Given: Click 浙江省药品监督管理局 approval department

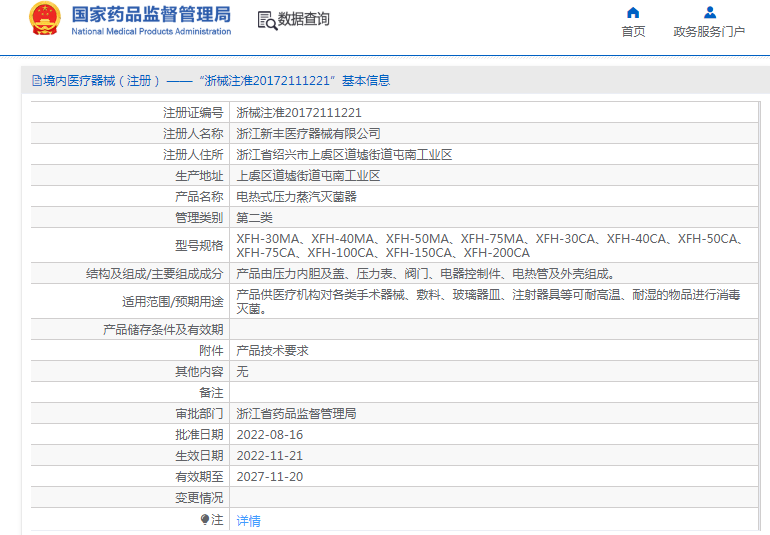Looking at the screenshot, I should 297,414.
